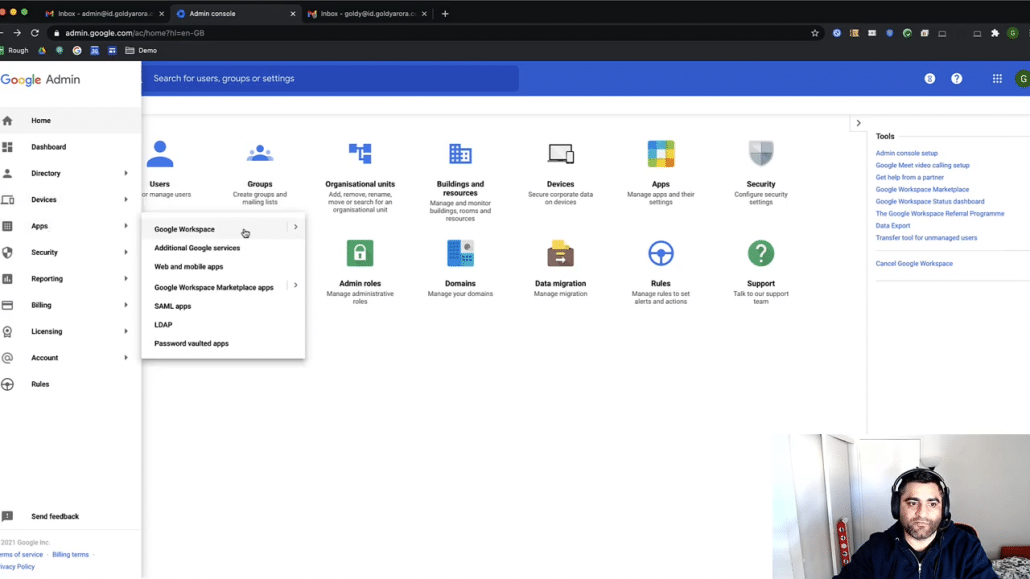Open the Rules steering wheel card icon
The width and height of the screenshot is (1030, 579).
click(661, 253)
